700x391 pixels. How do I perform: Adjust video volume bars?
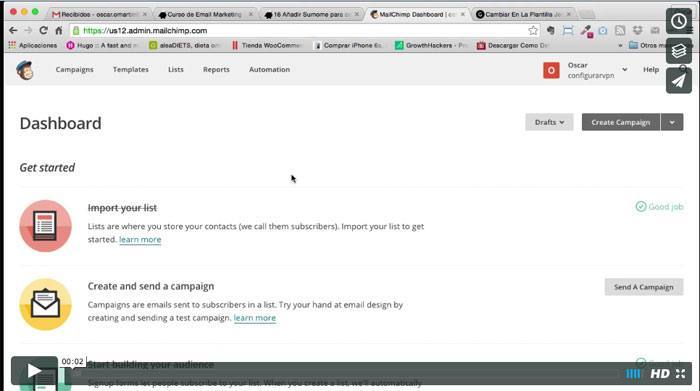[633, 374]
